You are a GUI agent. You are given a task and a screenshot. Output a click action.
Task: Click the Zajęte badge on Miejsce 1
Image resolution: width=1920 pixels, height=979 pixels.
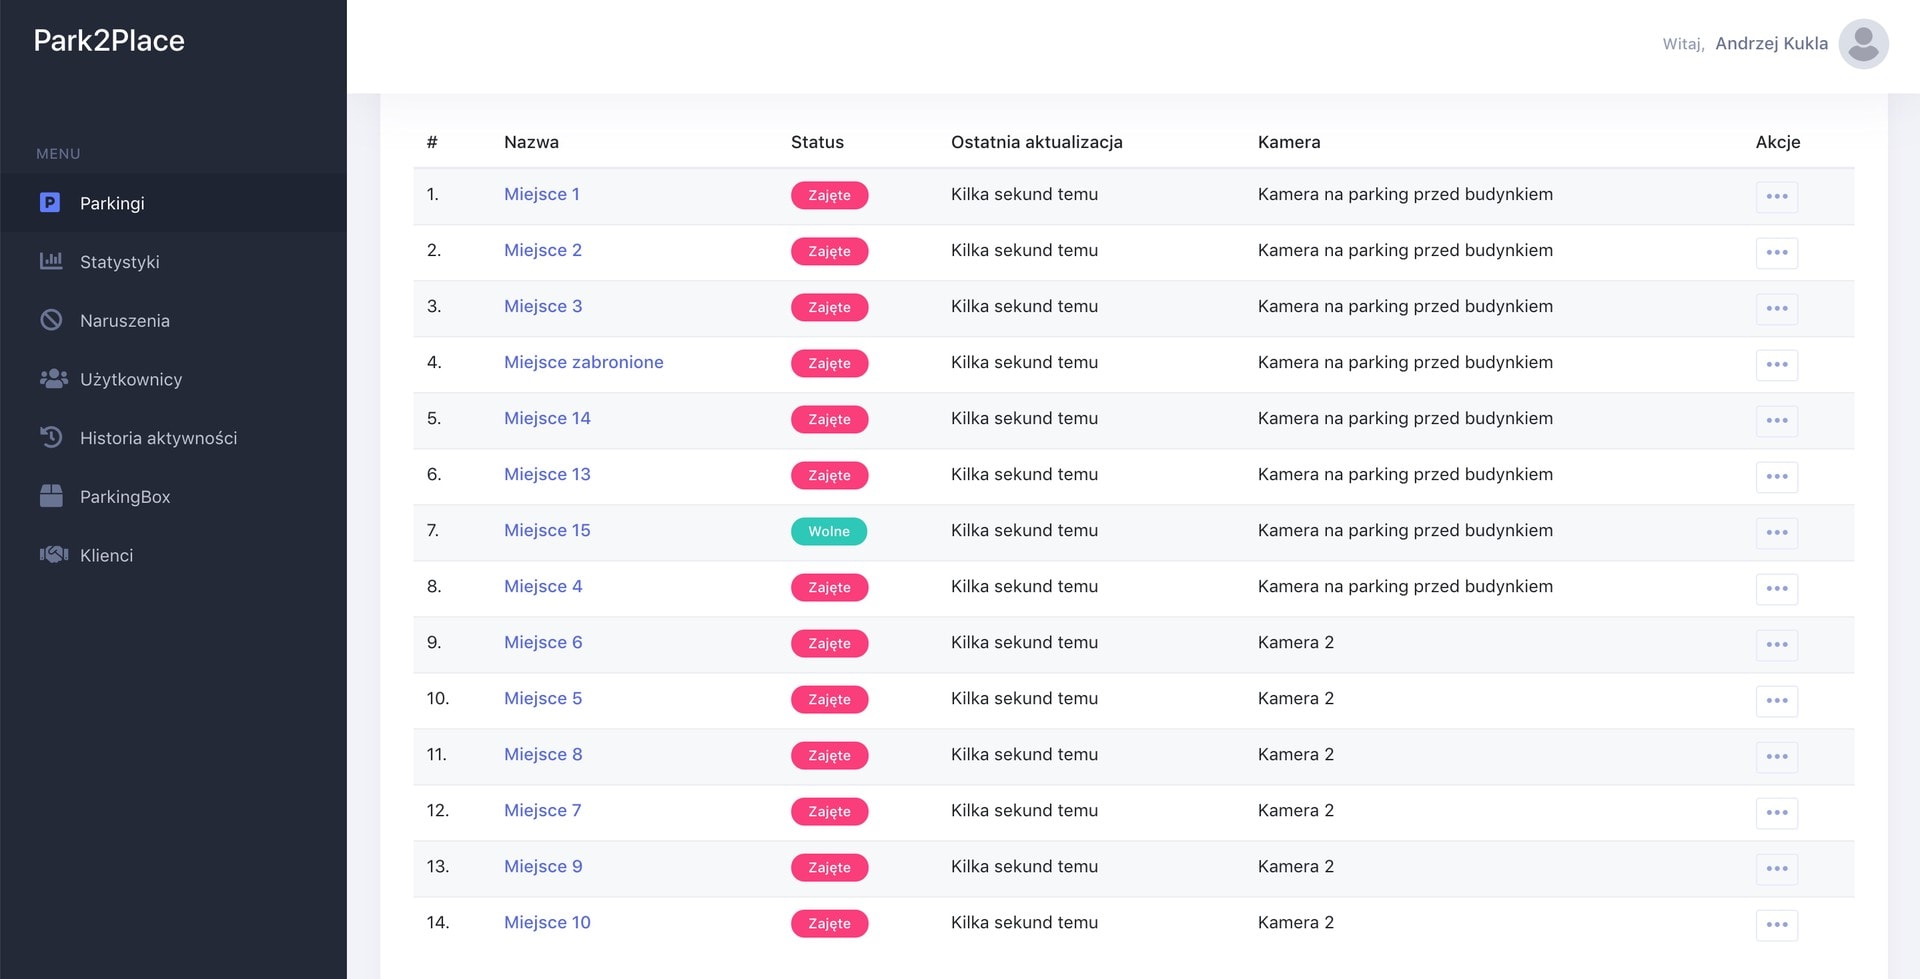(829, 195)
